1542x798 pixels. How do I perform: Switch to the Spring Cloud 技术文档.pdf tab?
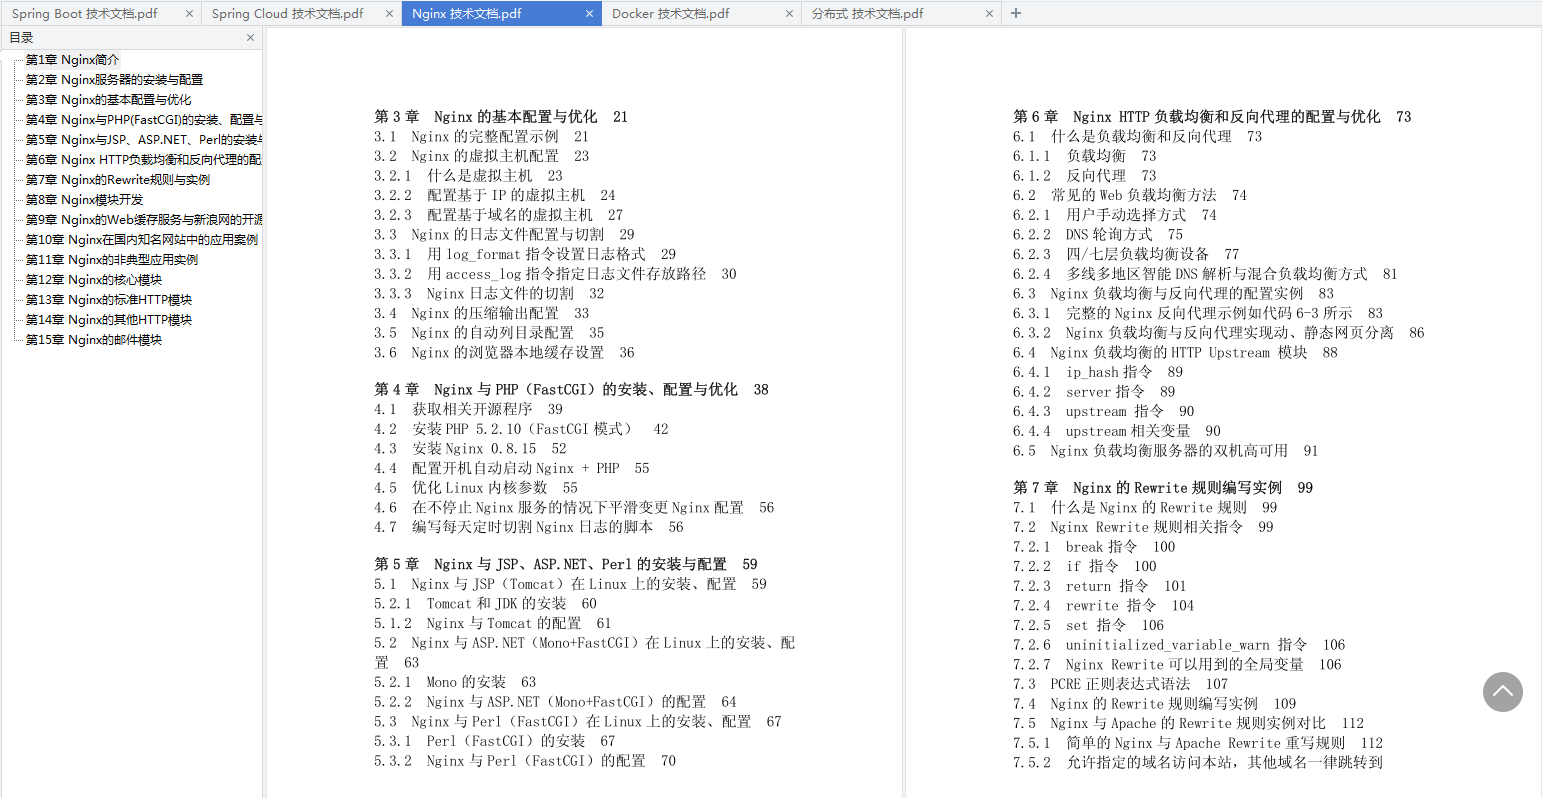point(301,14)
